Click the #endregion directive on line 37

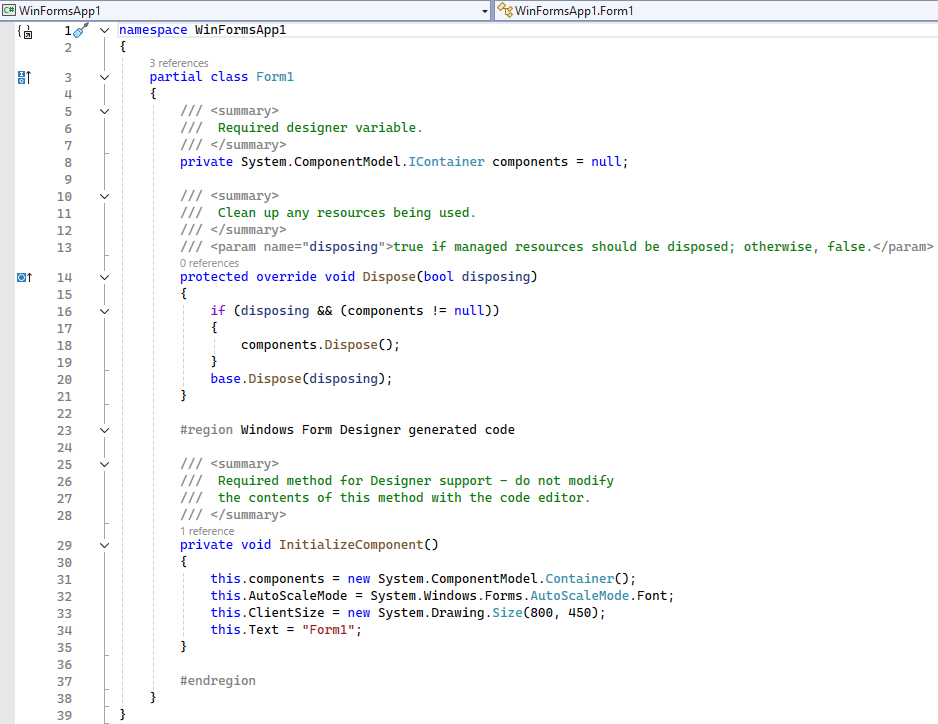pos(218,680)
